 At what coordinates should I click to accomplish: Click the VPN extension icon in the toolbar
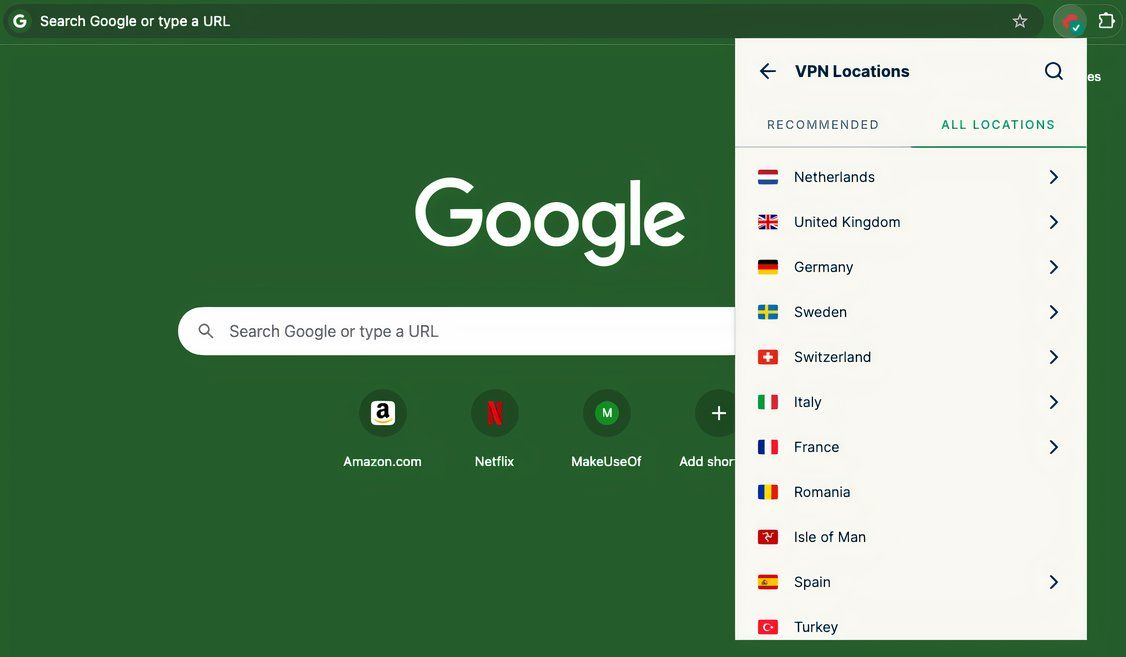point(1068,20)
